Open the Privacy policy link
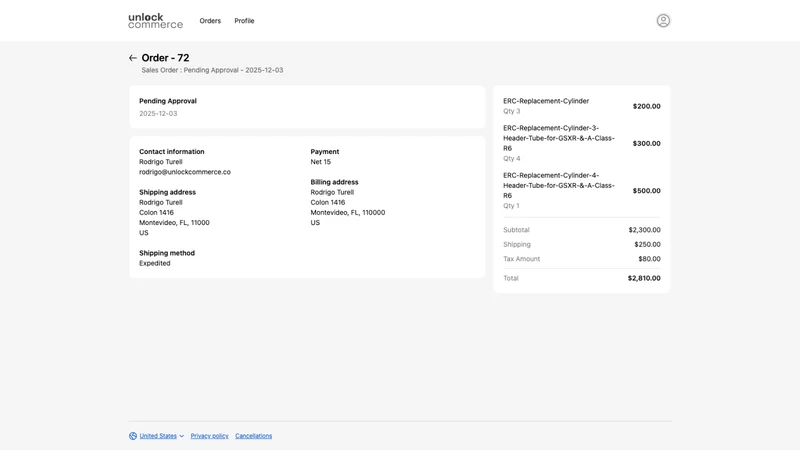This screenshot has height=450, width=800. [x=210, y=436]
